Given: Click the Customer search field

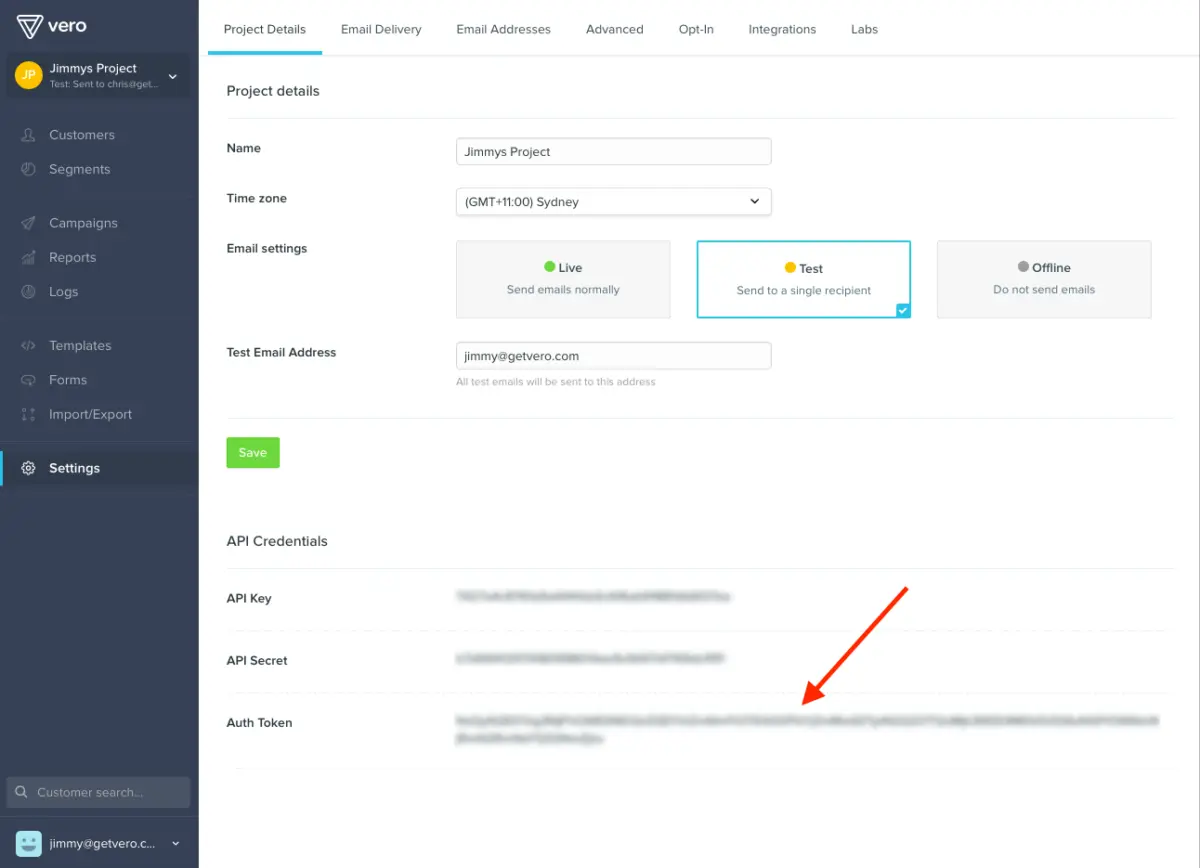Looking at the screenshot, I should click(x=97, y=791).
